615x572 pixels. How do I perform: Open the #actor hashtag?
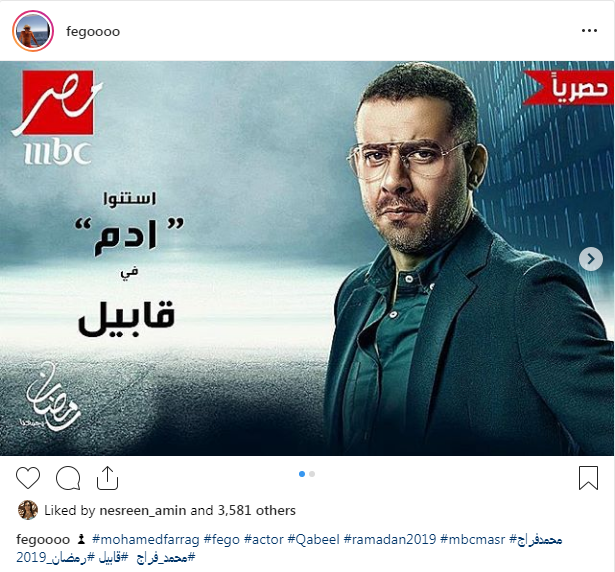(264, 539)
